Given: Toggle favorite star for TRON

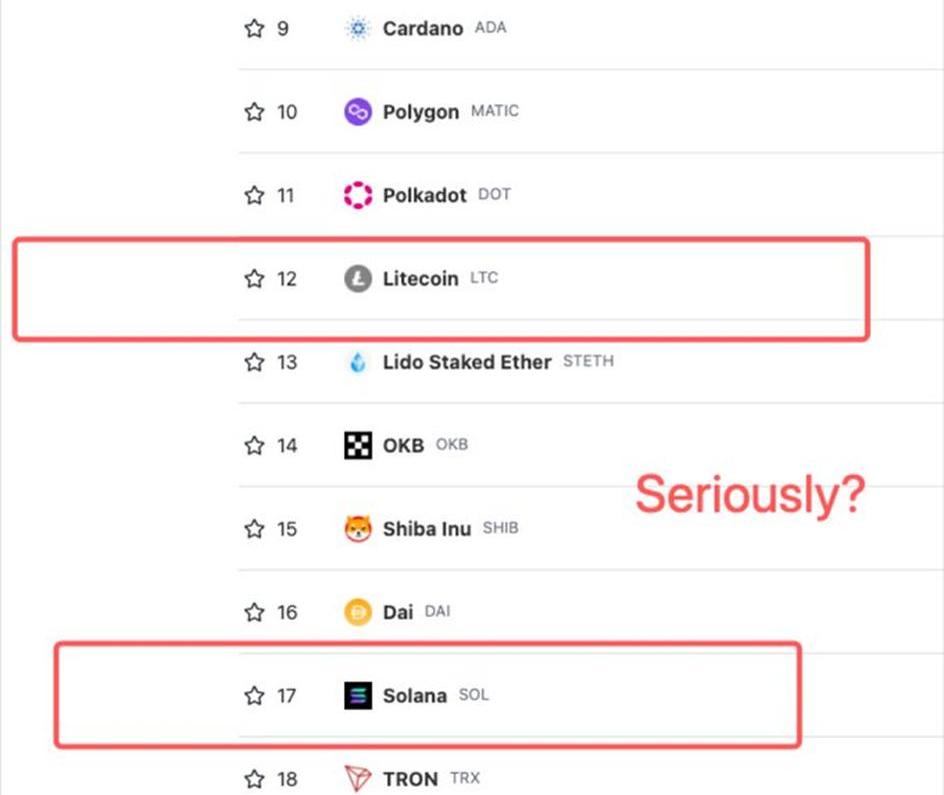Looking at the screenshot, I should tap(254, 779).
